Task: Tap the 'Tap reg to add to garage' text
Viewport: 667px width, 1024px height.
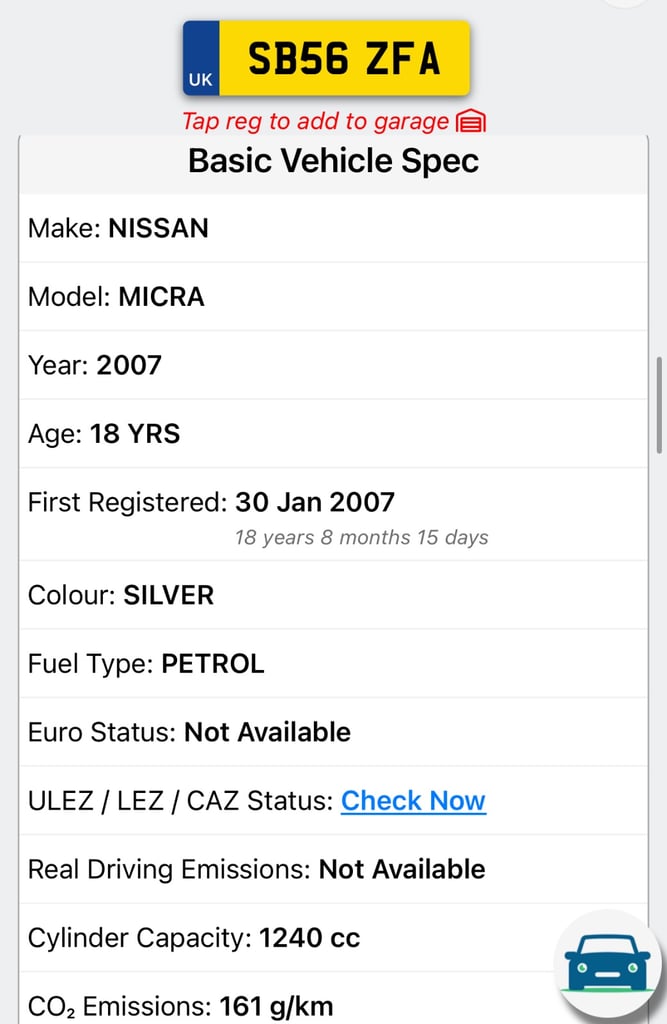Action: [315, 122]
